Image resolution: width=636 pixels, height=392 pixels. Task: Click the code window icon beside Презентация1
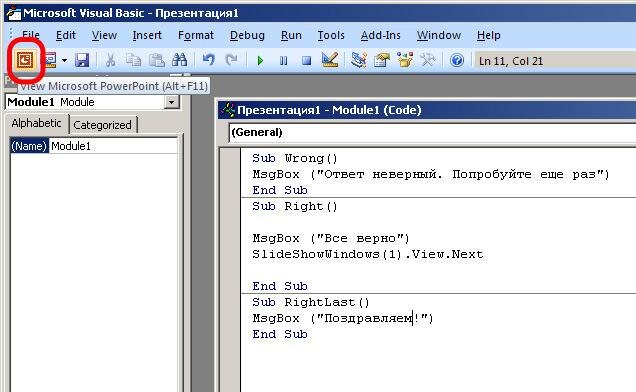coord(228,110)
